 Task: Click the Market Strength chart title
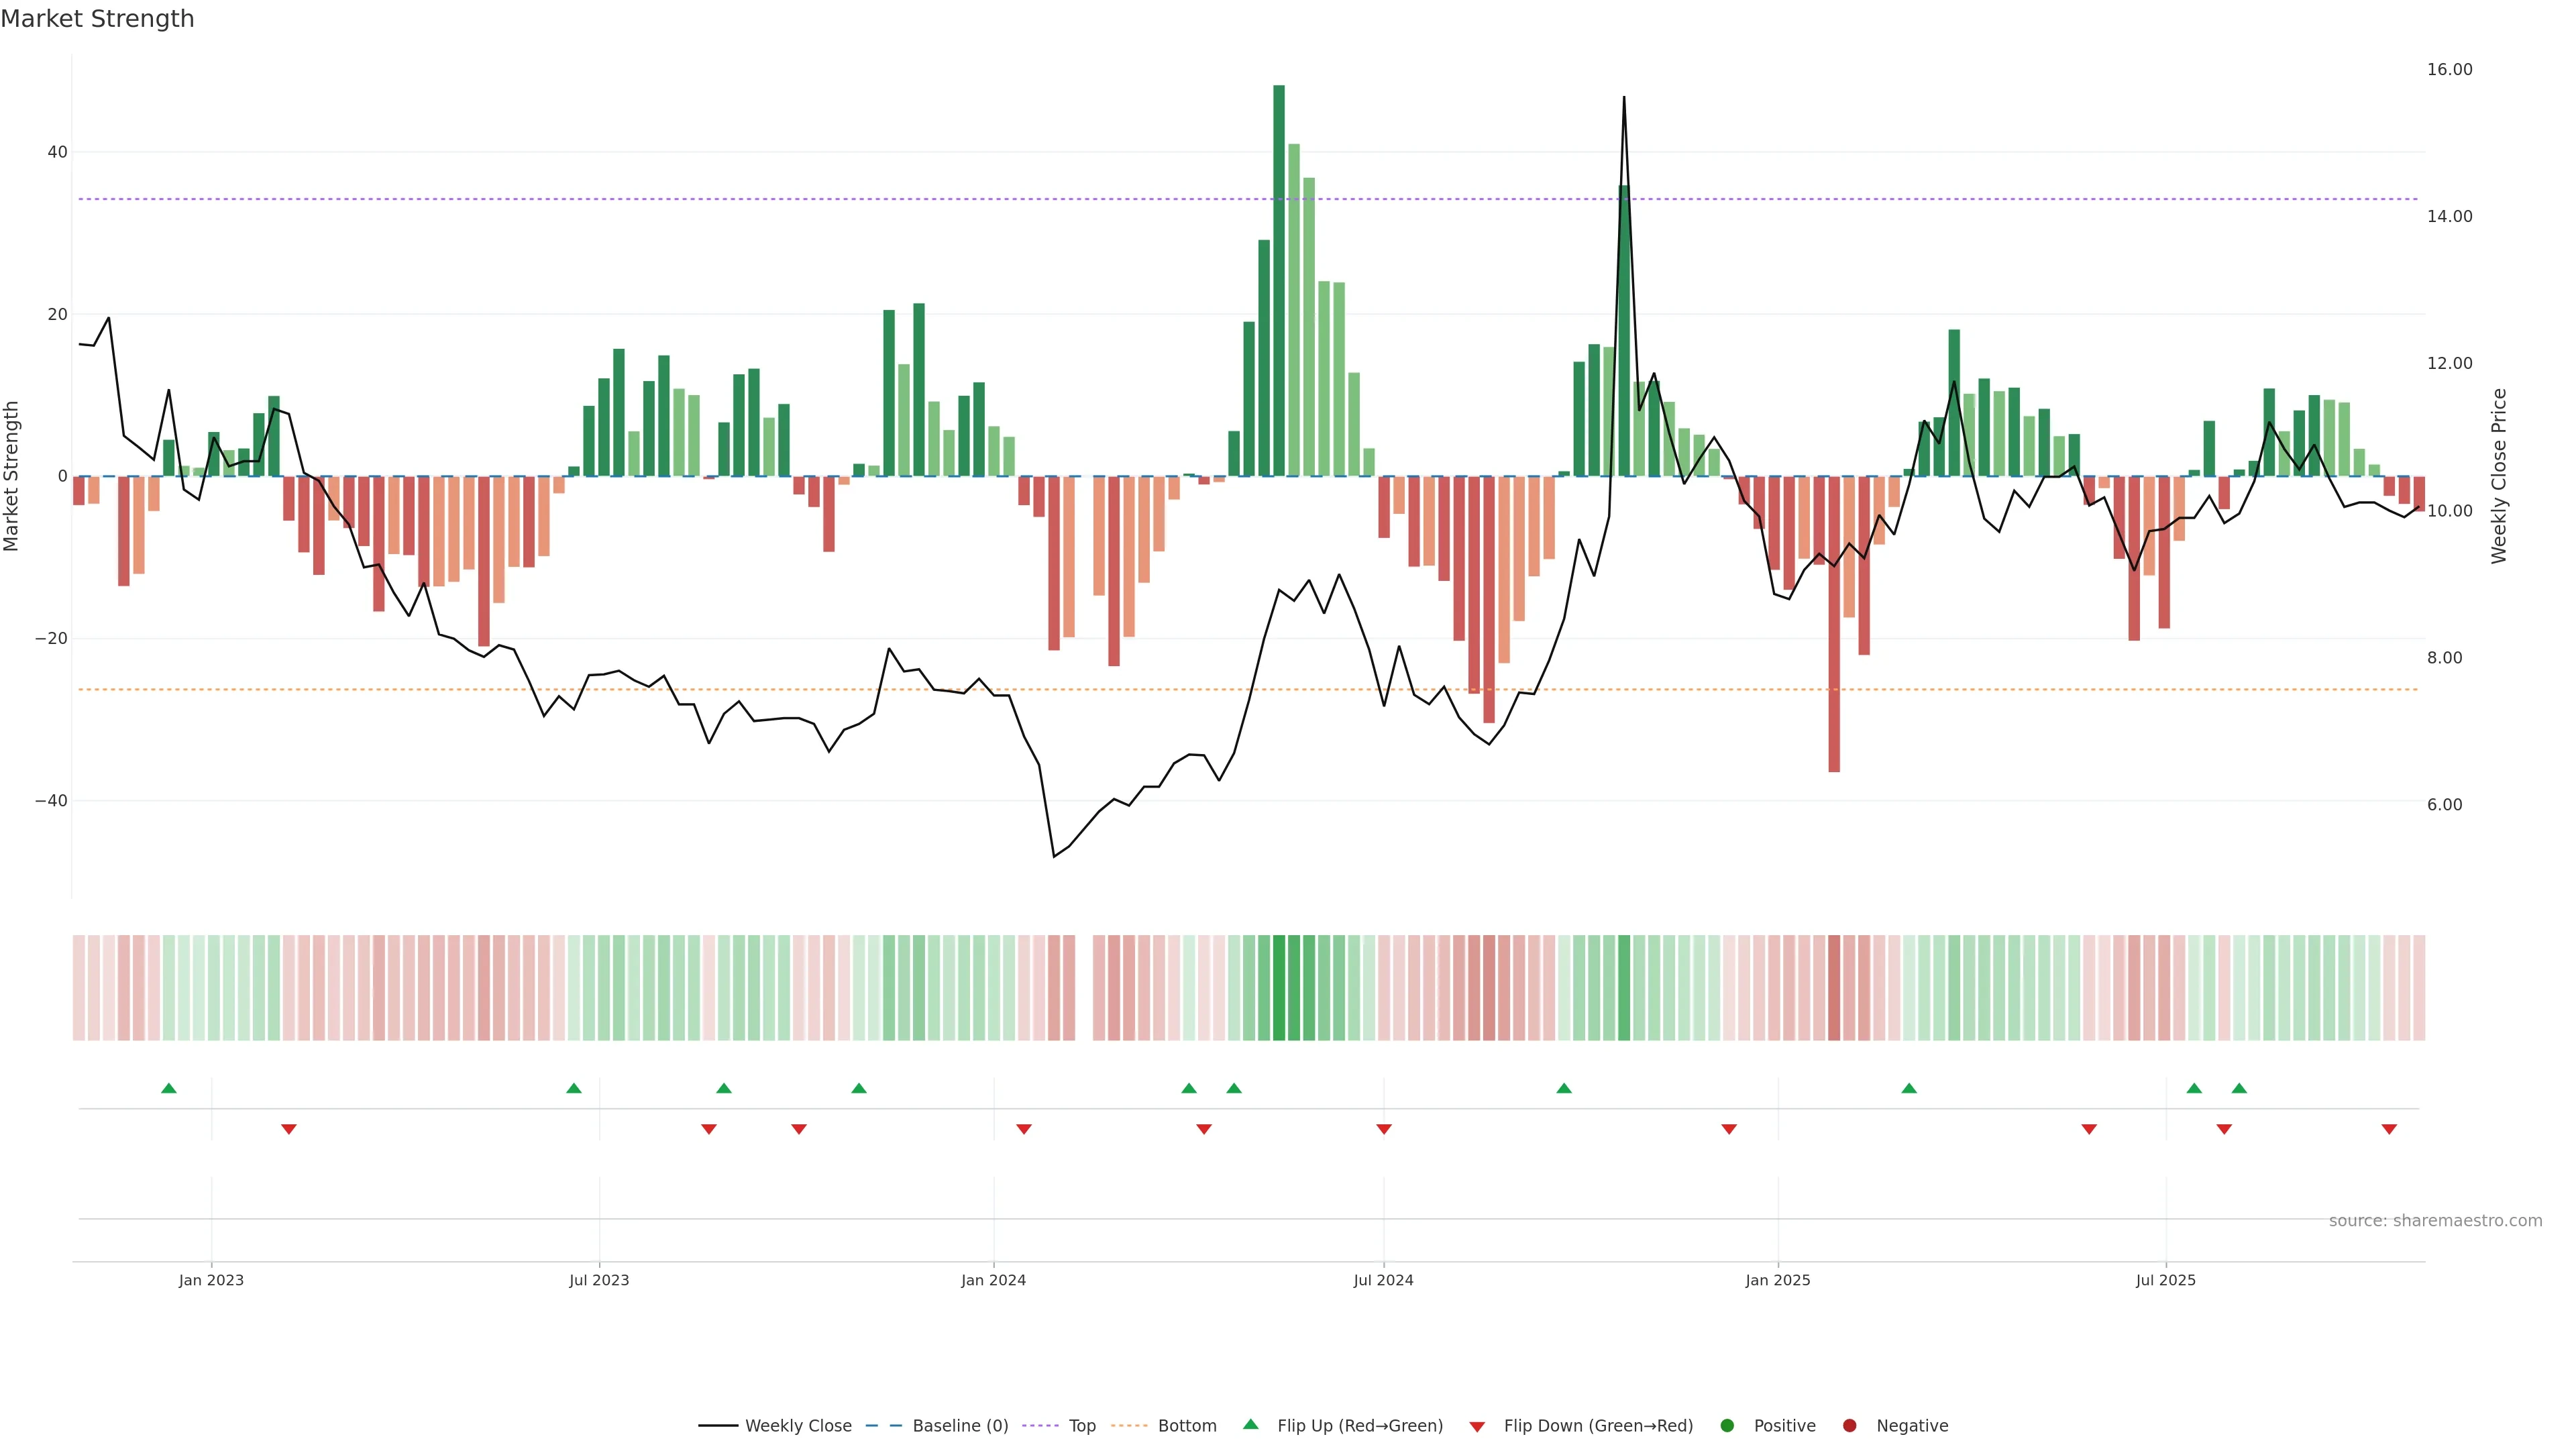pyautogui.click(x=97, y=19)
